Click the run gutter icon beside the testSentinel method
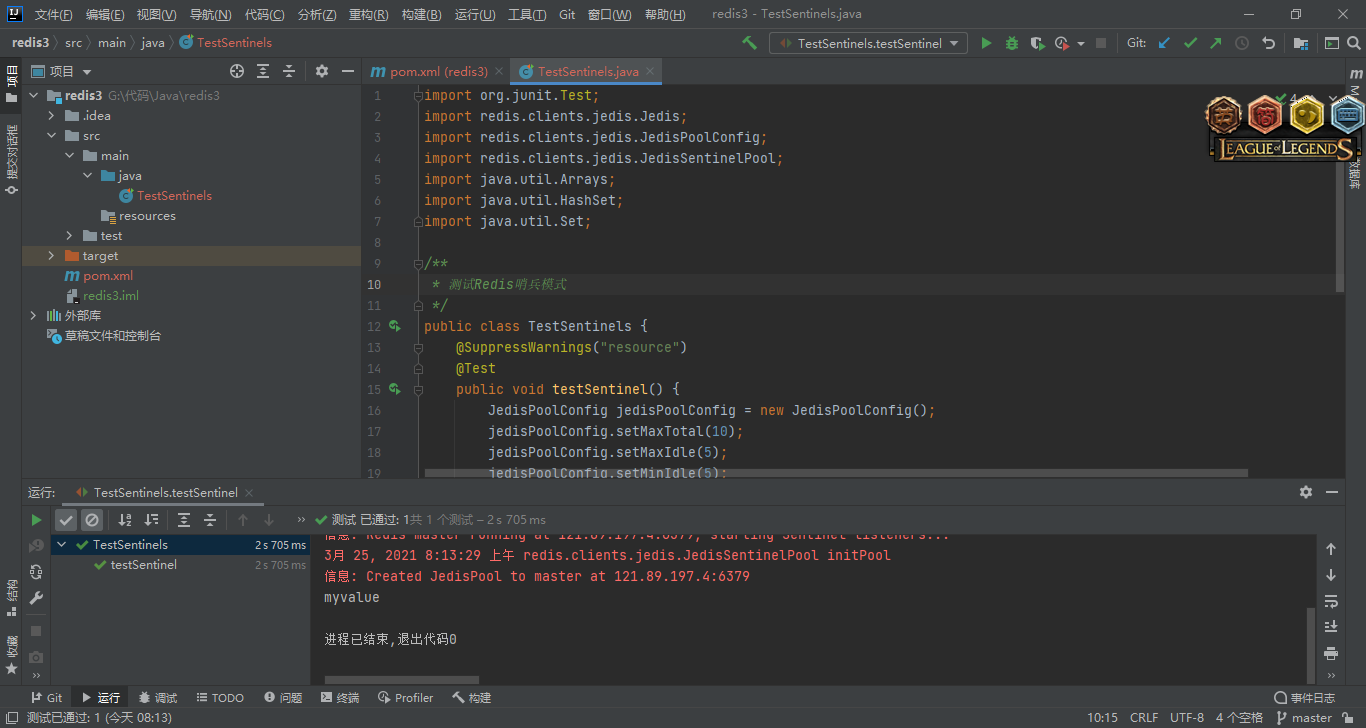The image size is (1366, 728). click(x=395, y=389)
